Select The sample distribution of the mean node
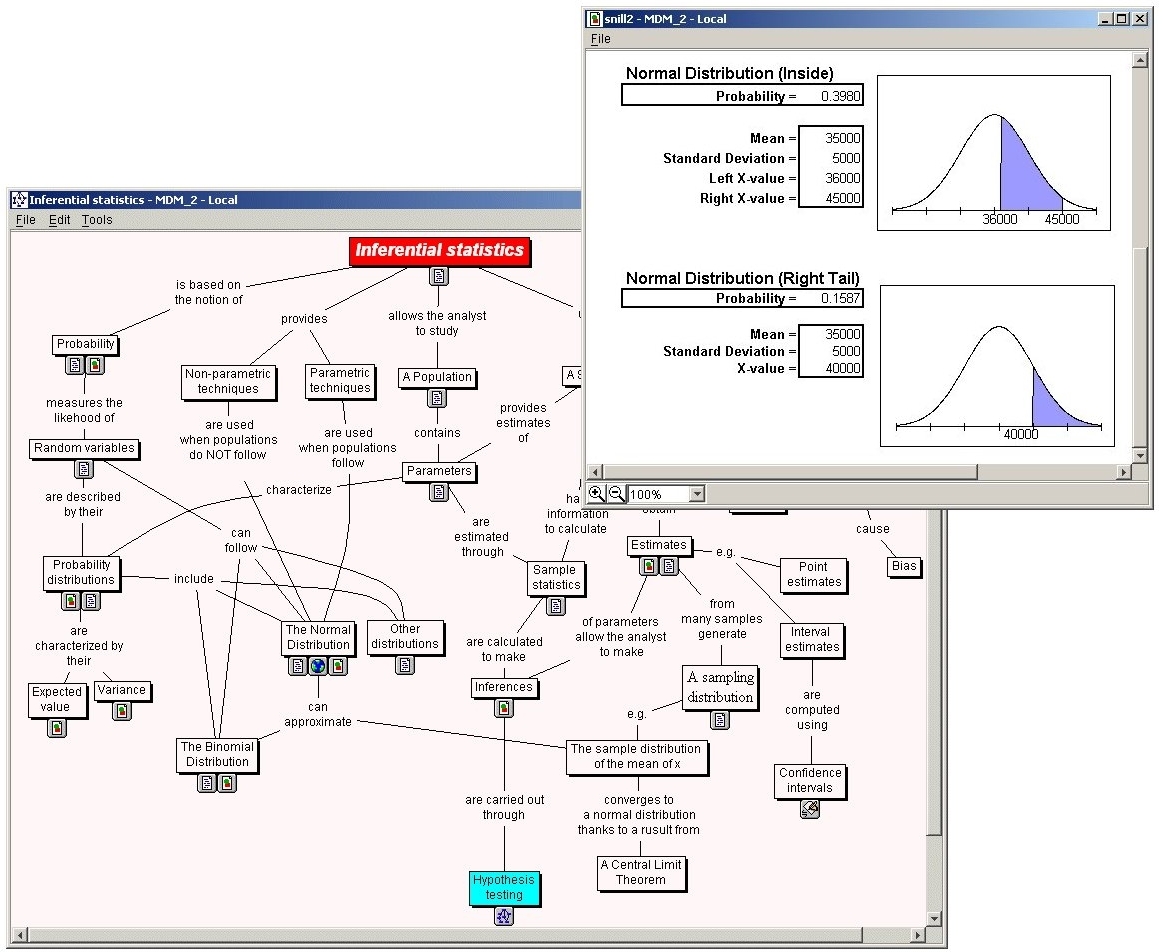Screen dimensions: 1163x952 [x=636, y=757]
